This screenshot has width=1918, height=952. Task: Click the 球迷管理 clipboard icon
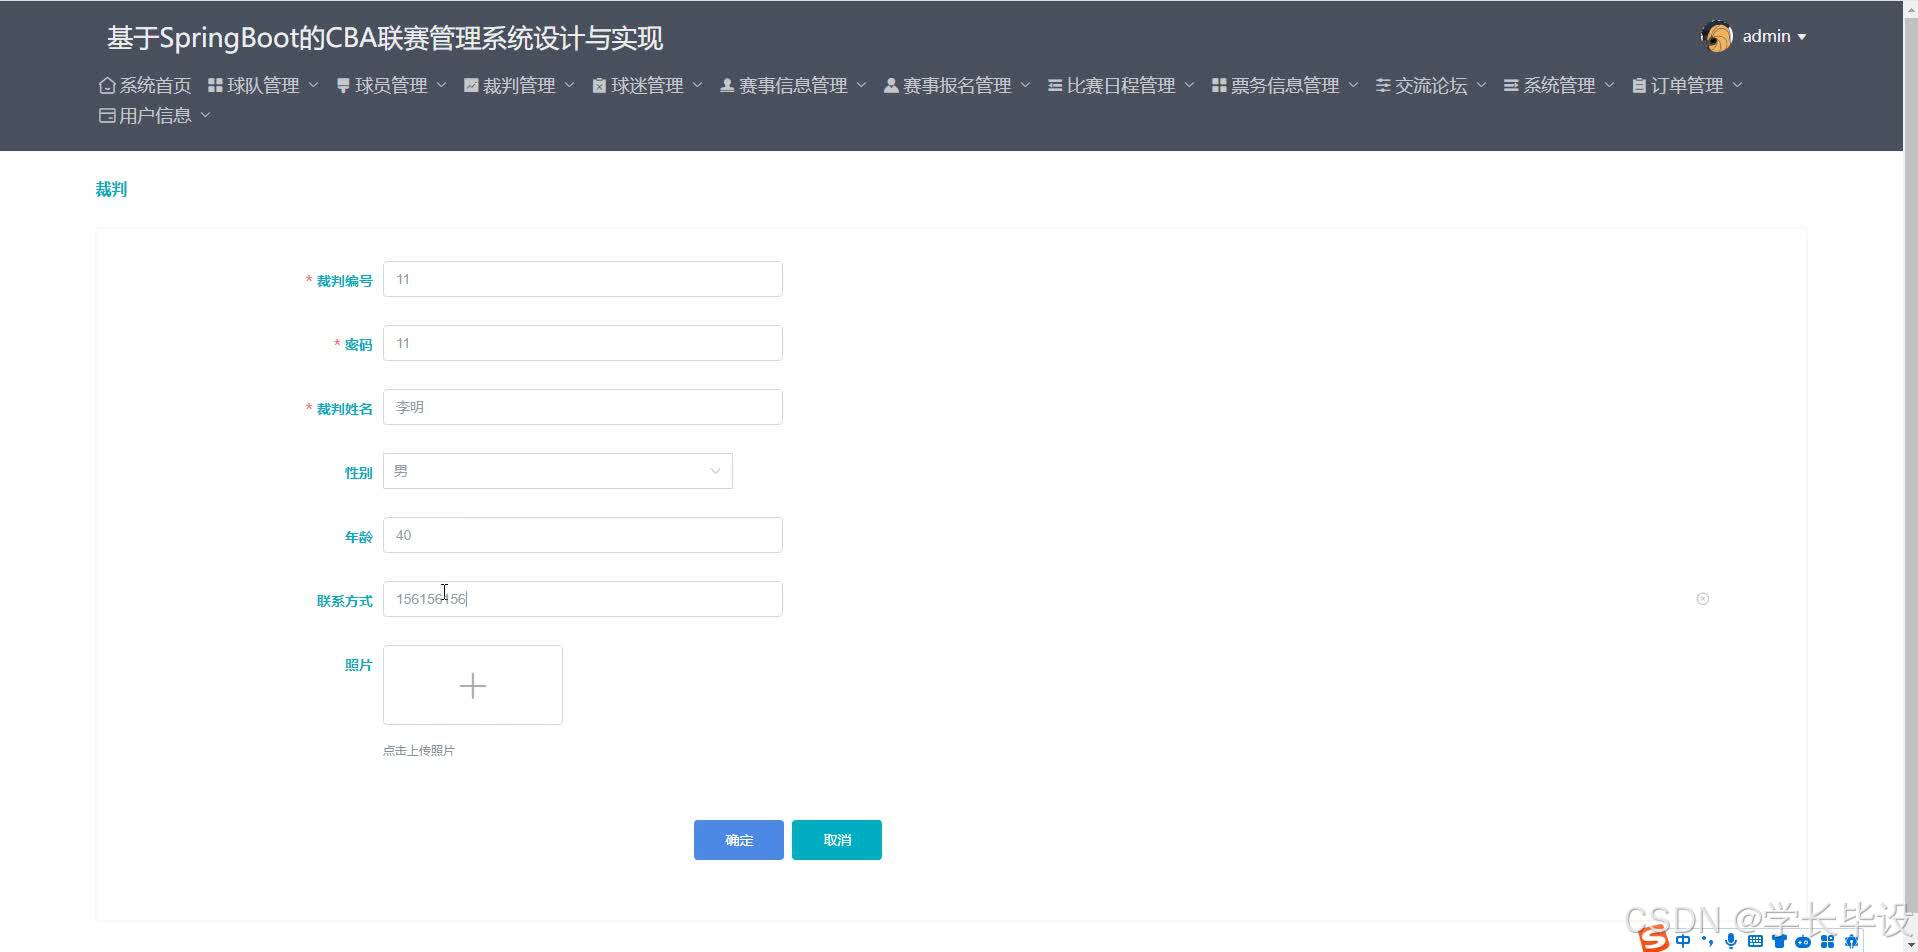tap(599, 86)
